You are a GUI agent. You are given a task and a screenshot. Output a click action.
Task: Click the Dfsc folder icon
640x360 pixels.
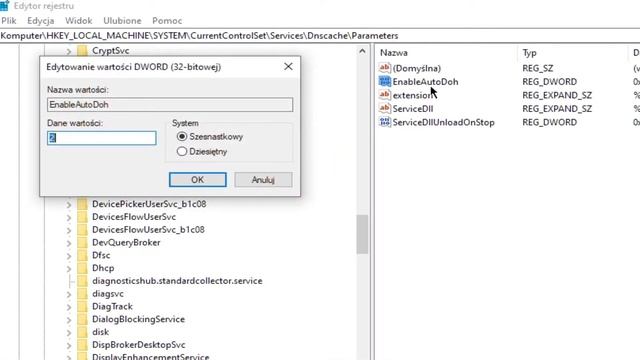(x=82, y=255)
